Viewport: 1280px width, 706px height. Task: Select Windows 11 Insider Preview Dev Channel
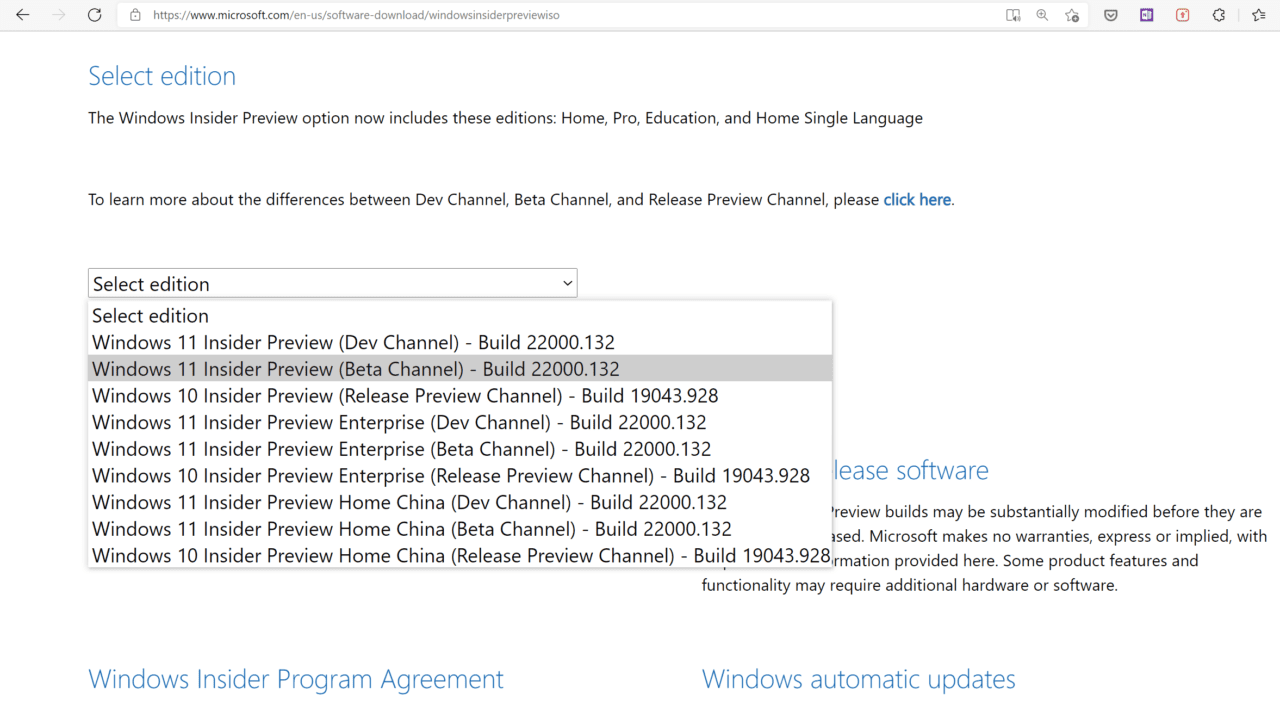point(460,342)
